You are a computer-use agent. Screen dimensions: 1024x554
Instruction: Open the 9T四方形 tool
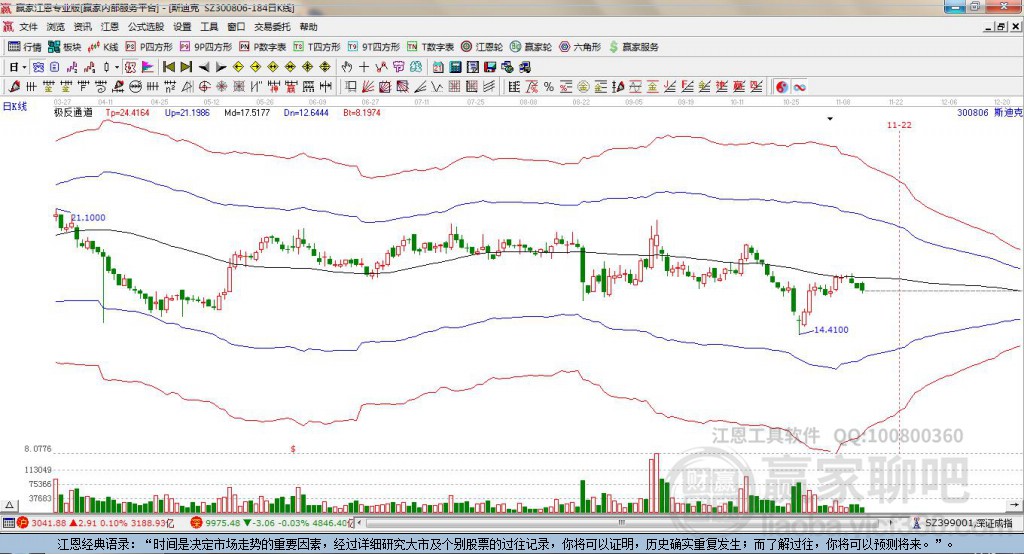pyautogui.click(x=374, y=47)
